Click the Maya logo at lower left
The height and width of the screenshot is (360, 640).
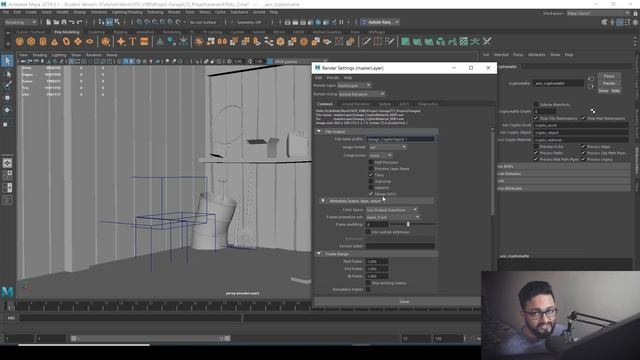click(x=7, y=291)
